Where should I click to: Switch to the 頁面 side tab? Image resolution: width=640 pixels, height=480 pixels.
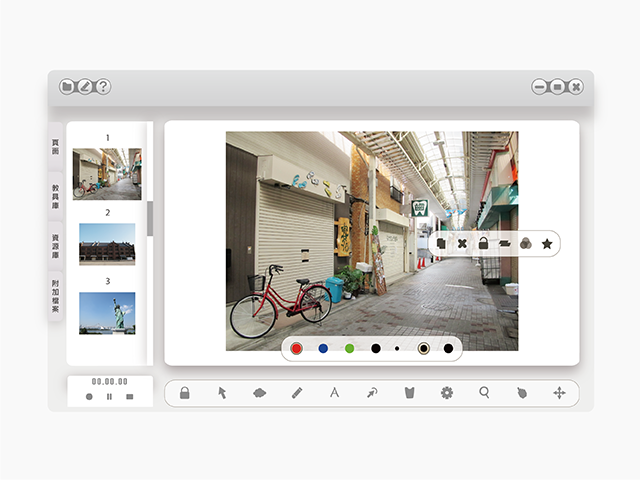tap(55, 145)
